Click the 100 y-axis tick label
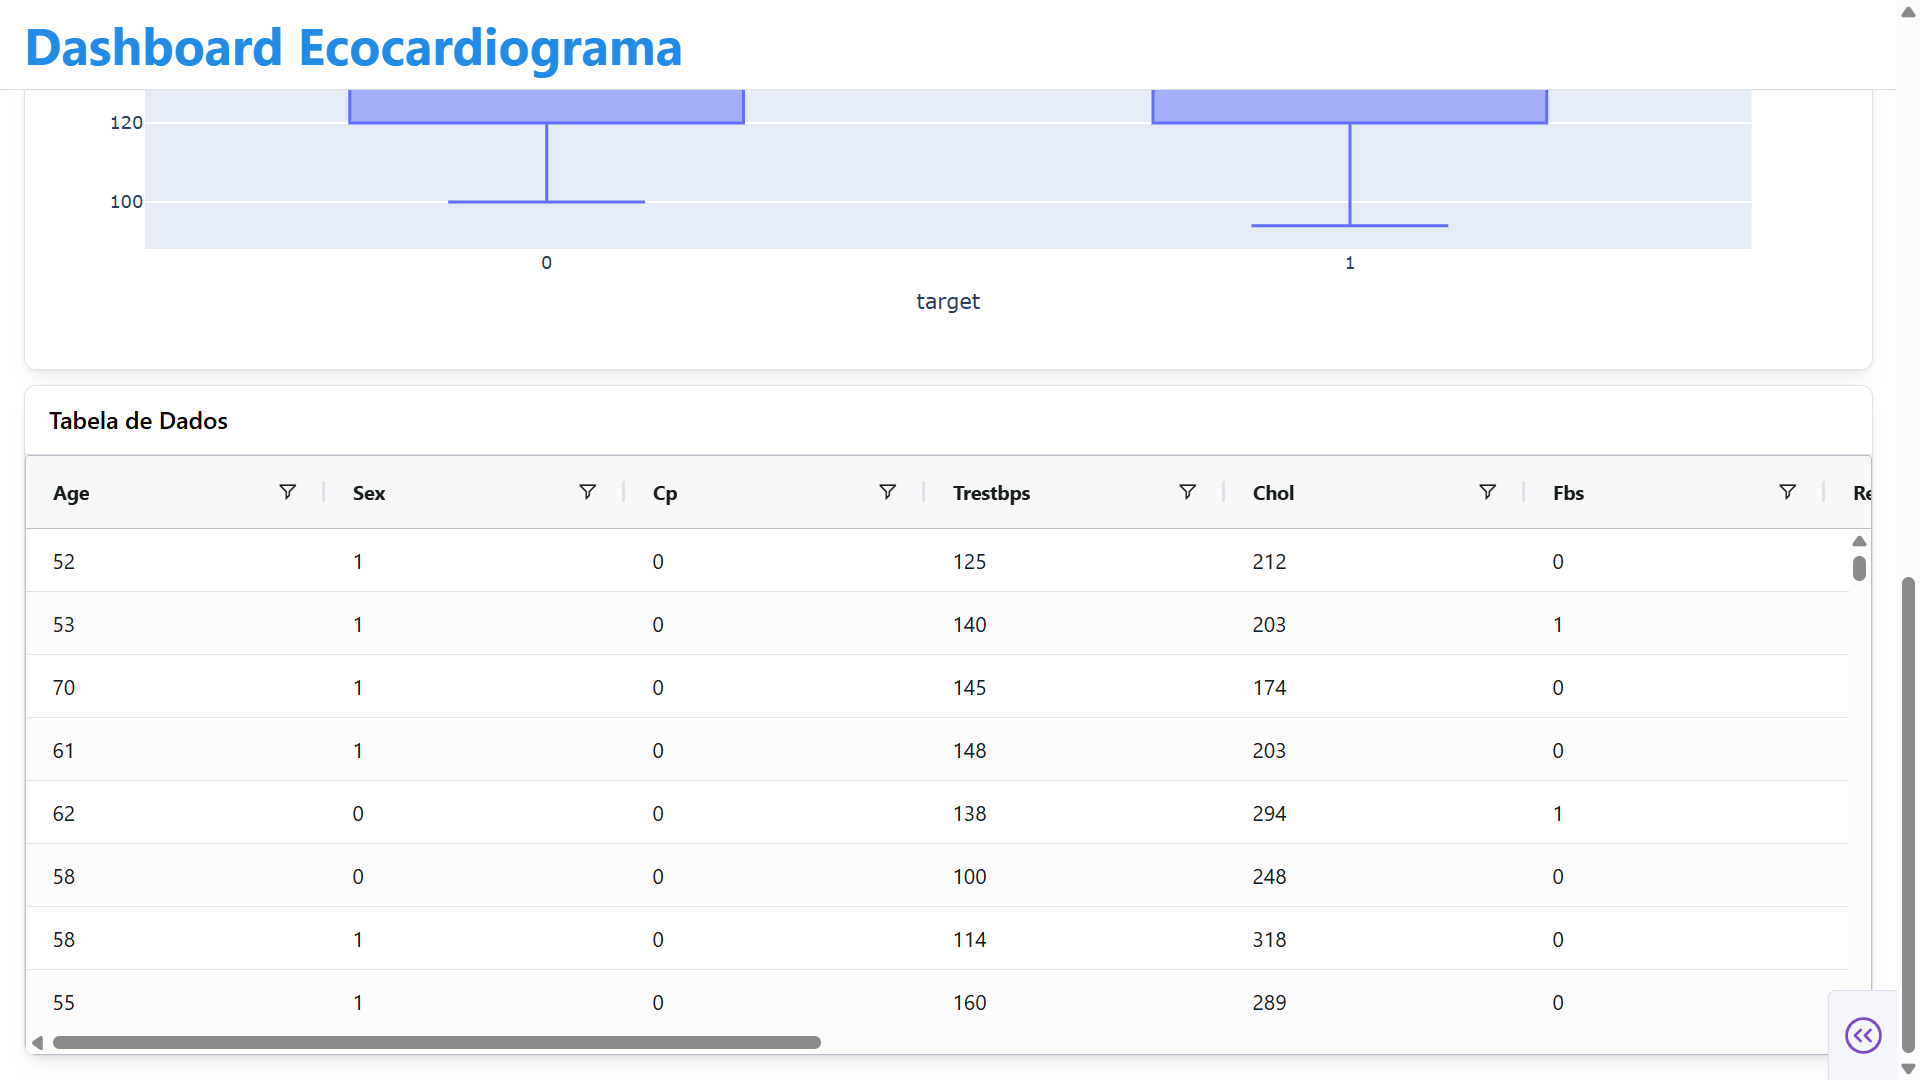Screen dimensions: 1920x1080 click(x=126, y=202)
